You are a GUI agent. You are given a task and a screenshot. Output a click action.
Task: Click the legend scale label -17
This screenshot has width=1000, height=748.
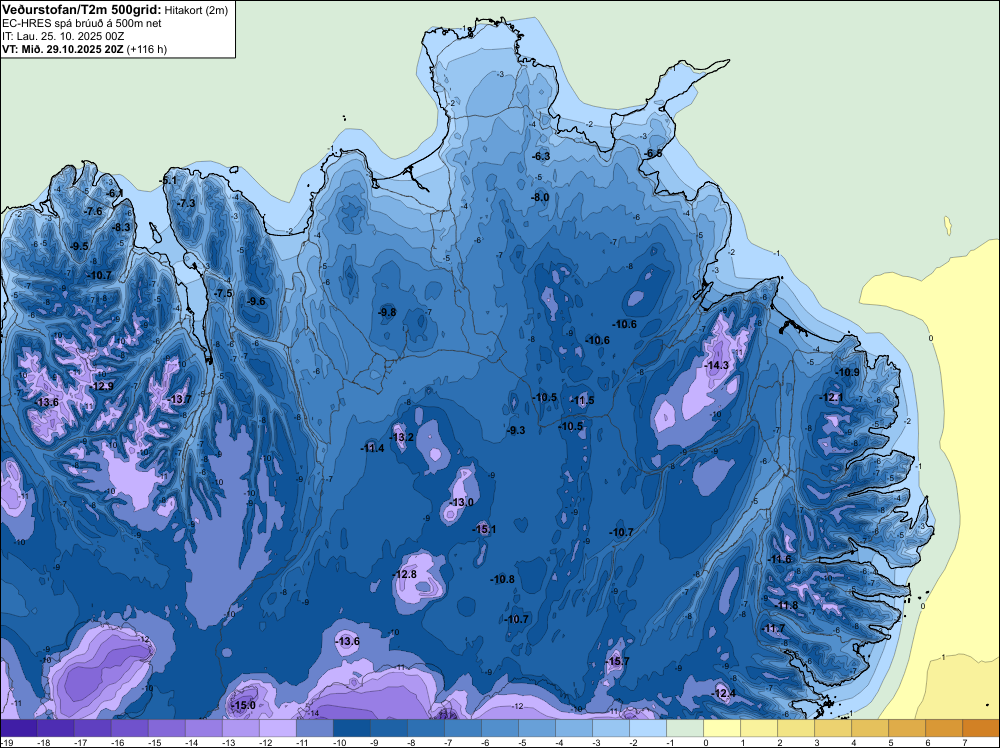tap(80, 742)
